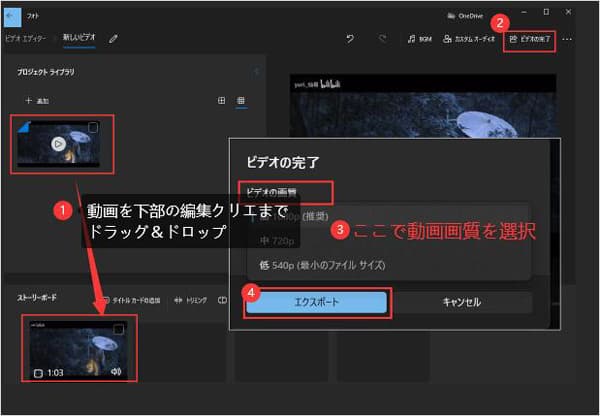Toggle the storyboard clip volume icon
The width and height of the screenshot is (600, 416).
click(116, 372)
